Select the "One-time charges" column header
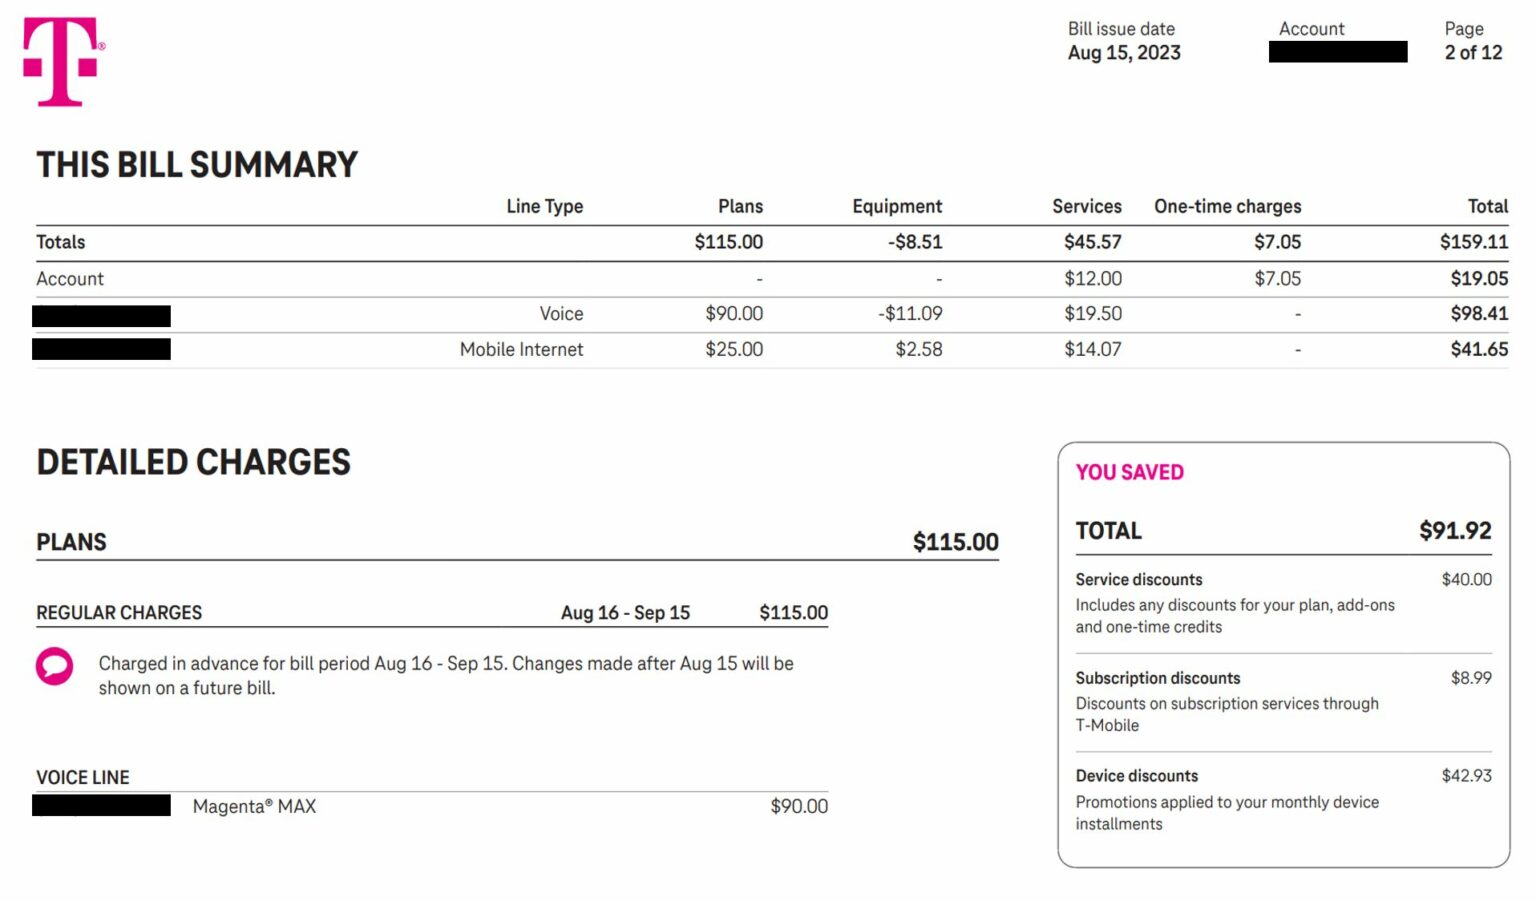The image size is (1536, 901). [1227, 206]
